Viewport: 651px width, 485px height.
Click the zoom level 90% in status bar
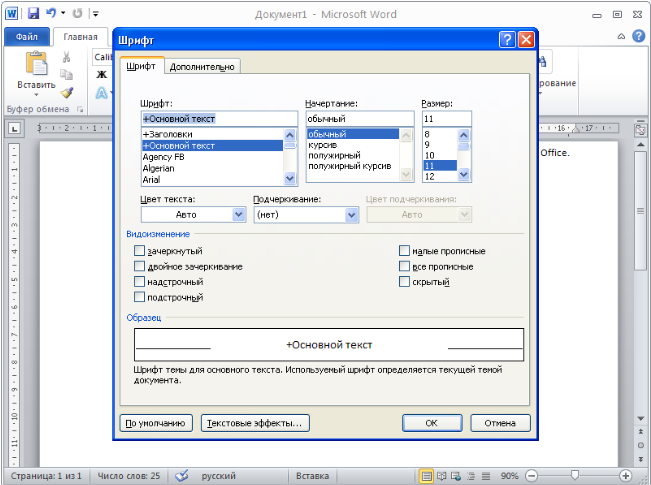click(509, 476)
